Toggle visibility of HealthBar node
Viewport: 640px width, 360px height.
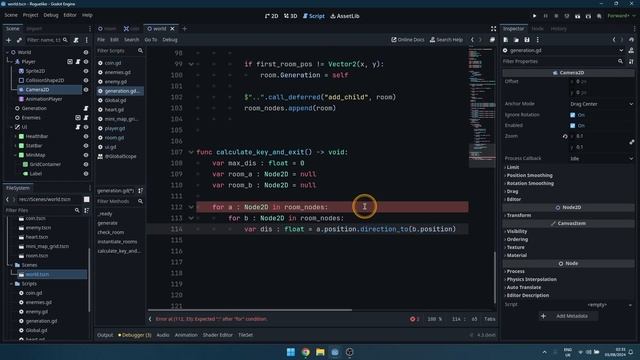click(x=86, y=136)
